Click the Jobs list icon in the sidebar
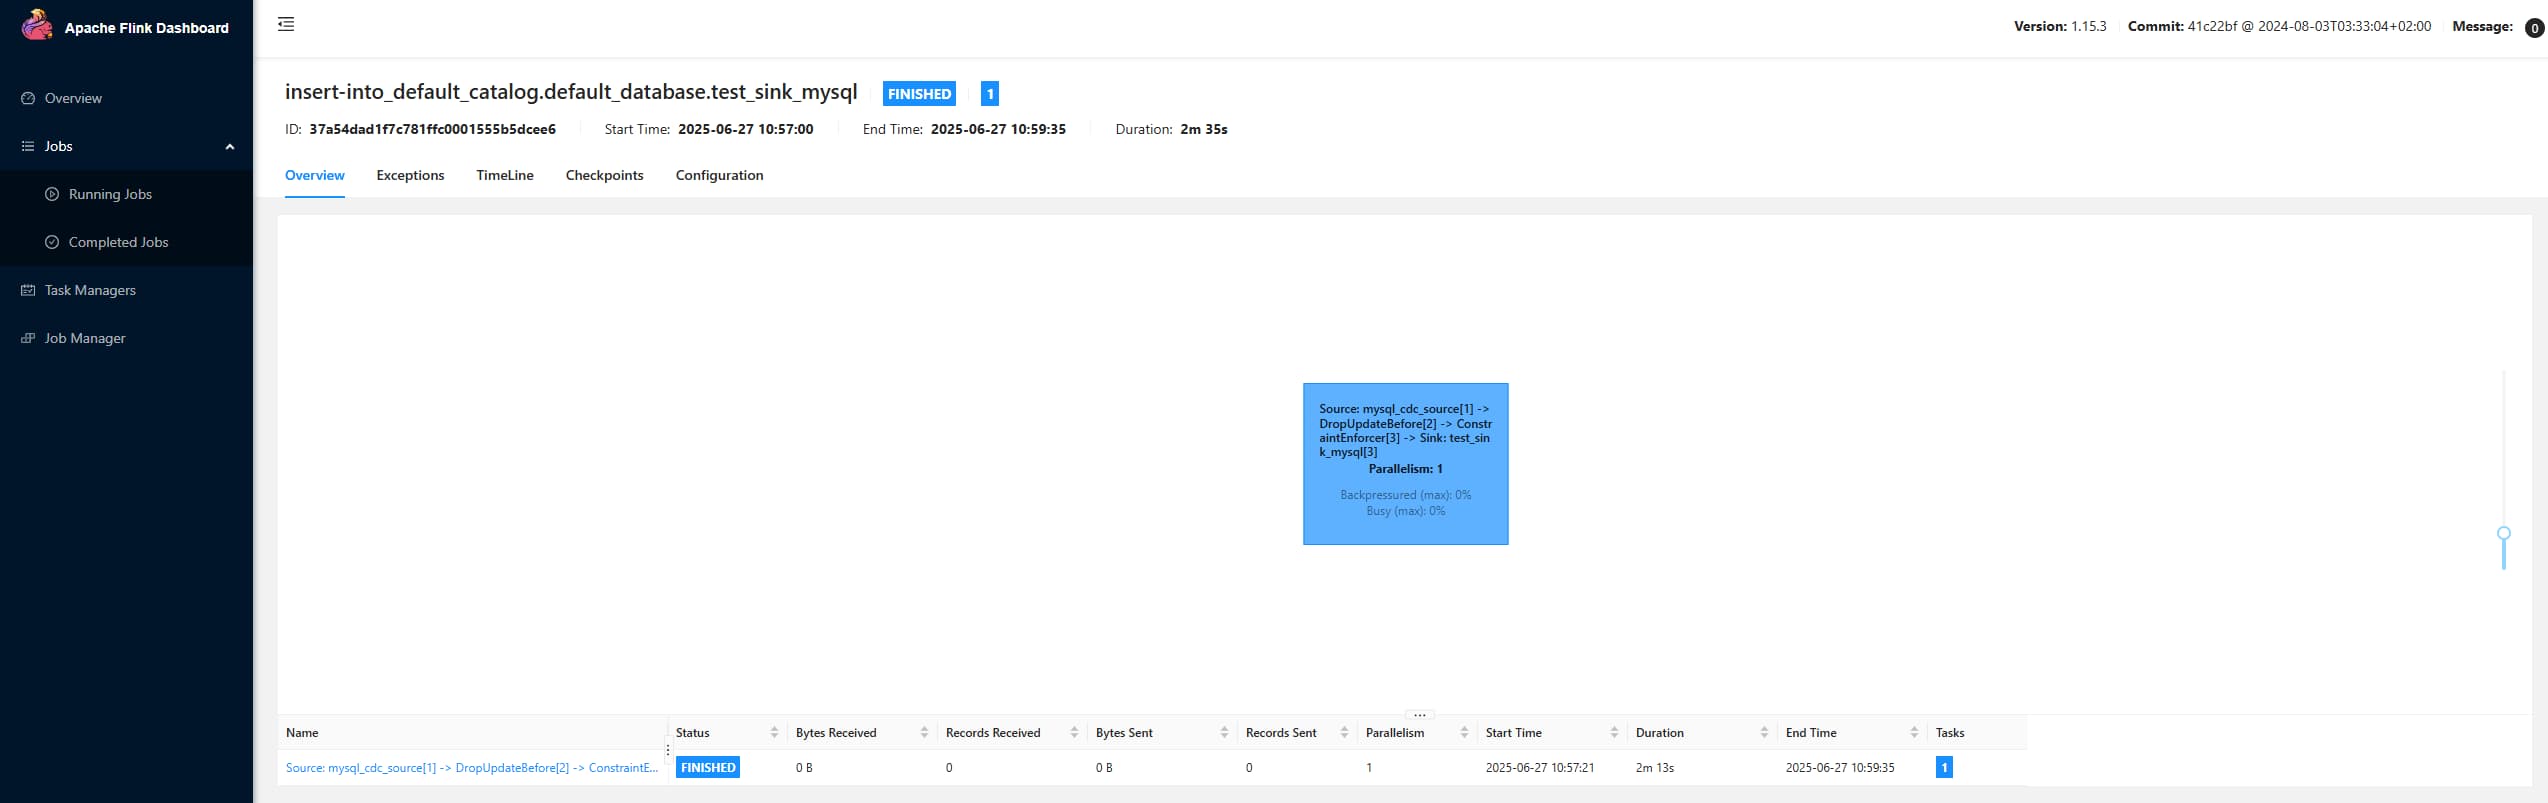The image size is (2548, 803). pos(28,146)
